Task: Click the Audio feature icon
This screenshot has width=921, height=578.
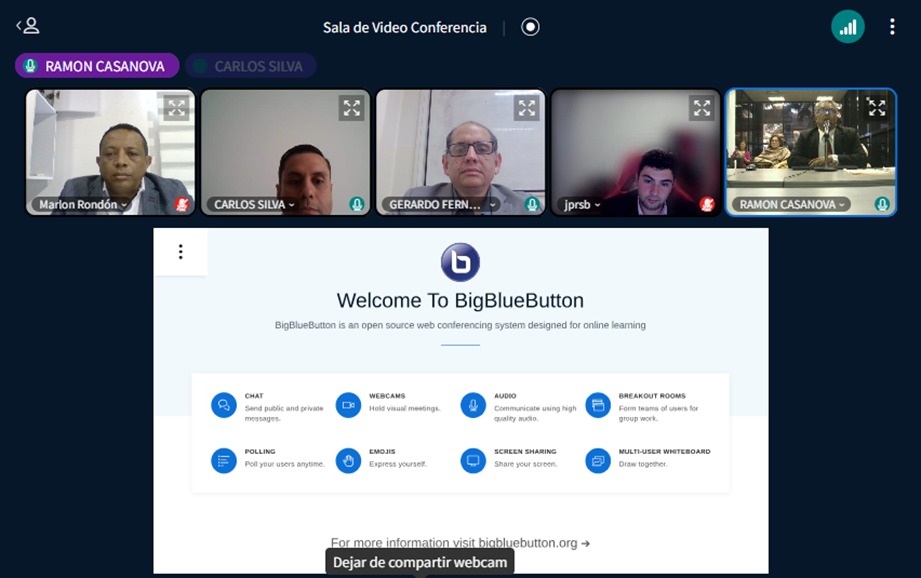Action: pos(473,405)
